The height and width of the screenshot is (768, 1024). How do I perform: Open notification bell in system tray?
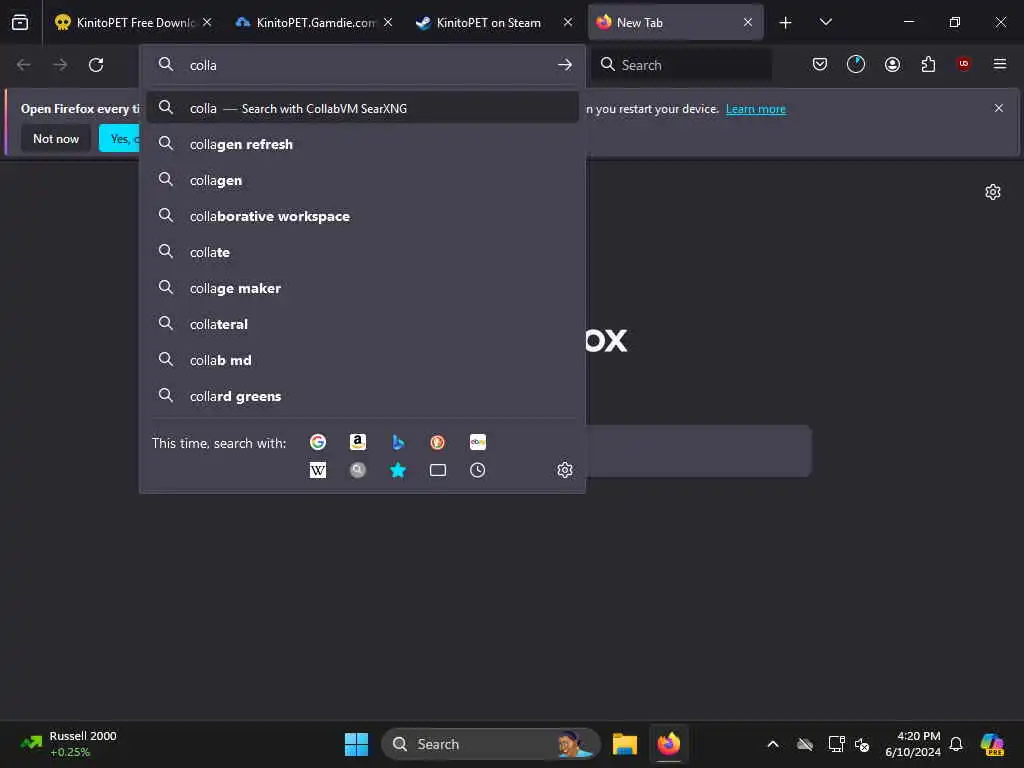pos(956,744)
